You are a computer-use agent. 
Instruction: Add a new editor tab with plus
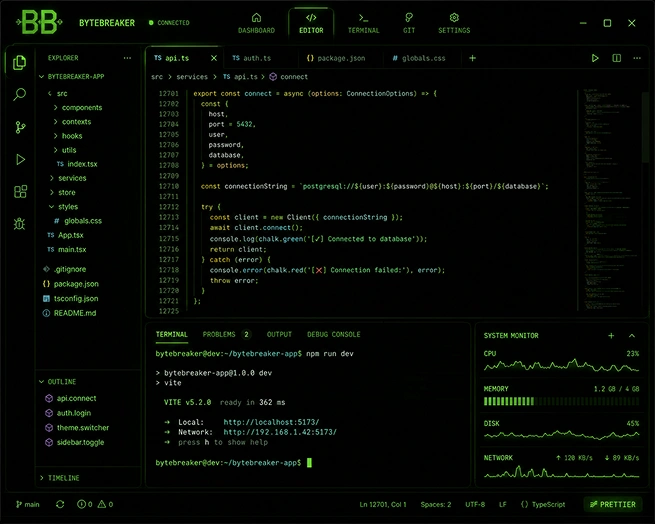pos(472,58)
